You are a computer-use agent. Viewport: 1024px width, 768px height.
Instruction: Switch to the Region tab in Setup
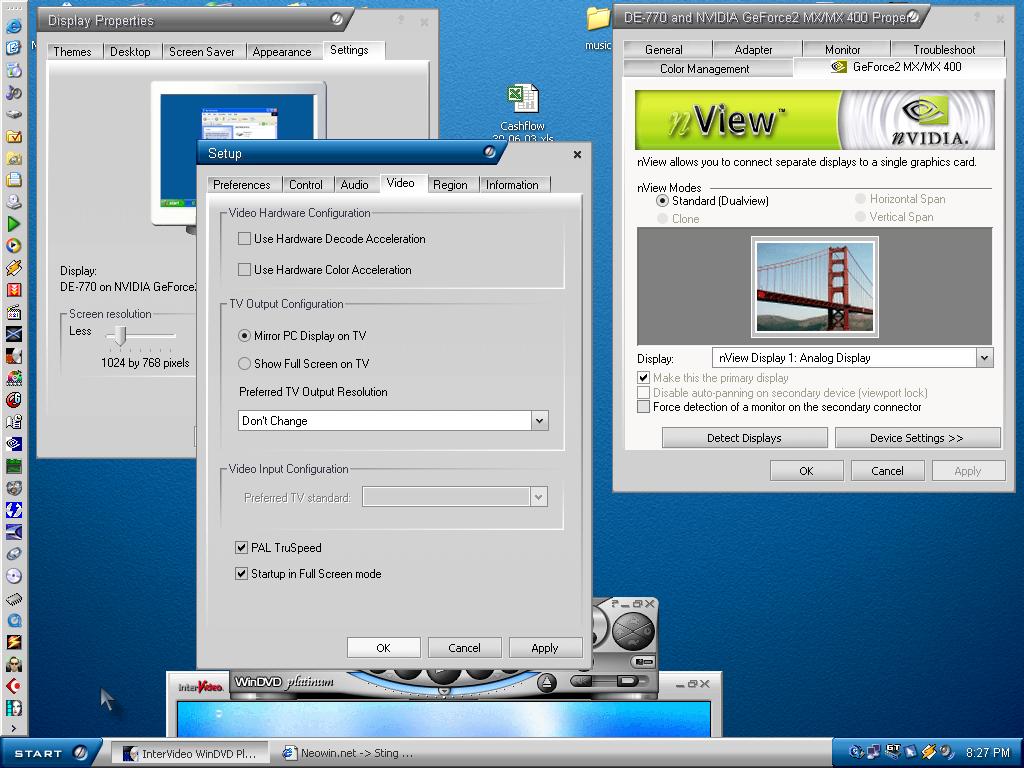point(450,185)
